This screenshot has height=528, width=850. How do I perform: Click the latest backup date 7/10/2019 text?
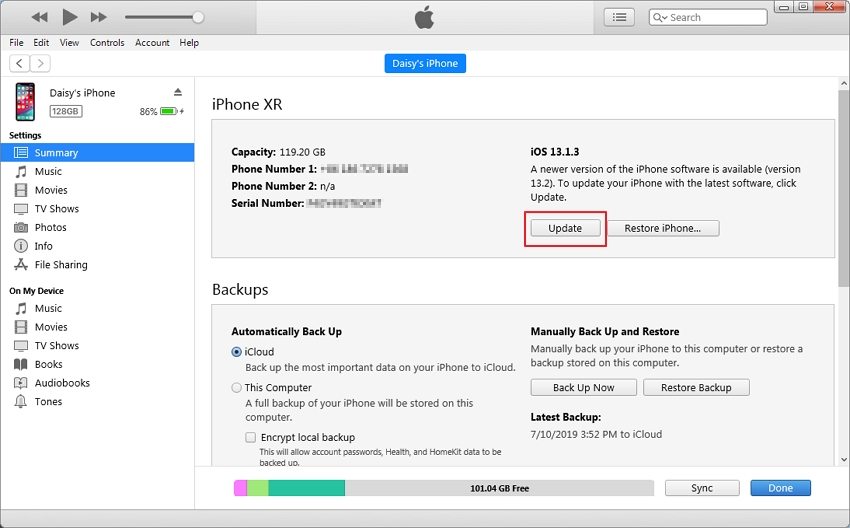coord(596,434)
